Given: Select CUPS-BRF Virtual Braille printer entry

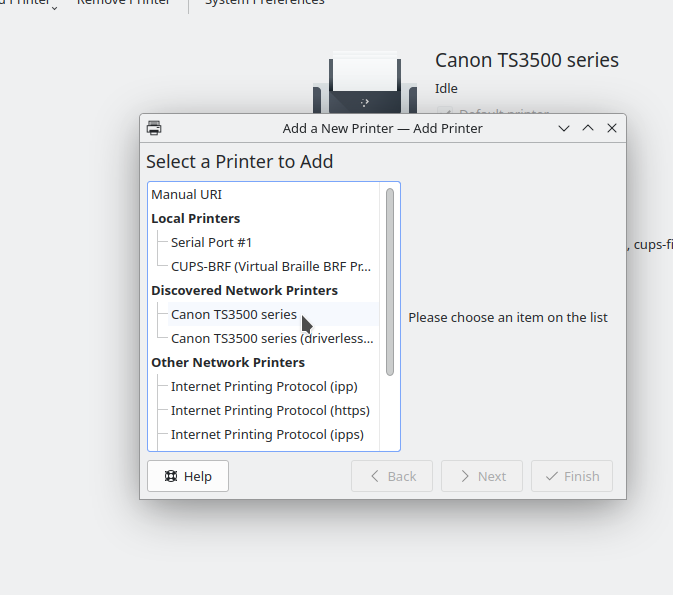Looking at the screenshot, I should tap(271, 266).
